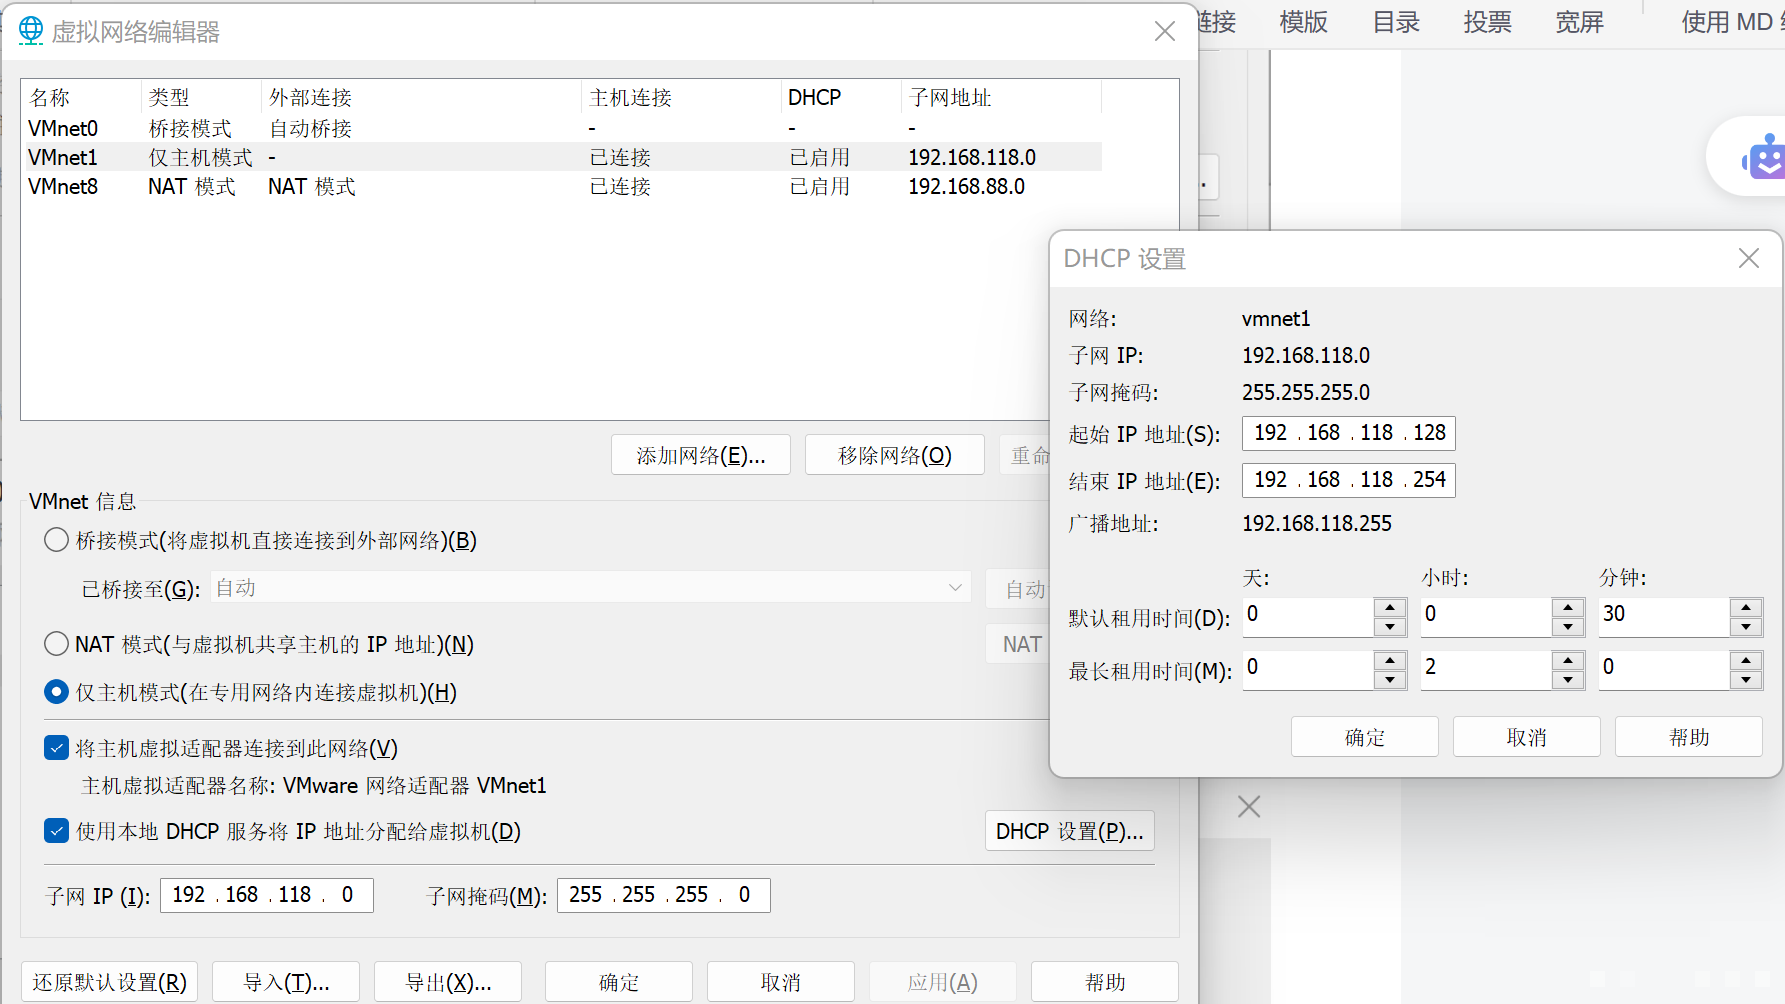
Task: Increase 最长租用时间 hours value
Action: pos(1568,661)
